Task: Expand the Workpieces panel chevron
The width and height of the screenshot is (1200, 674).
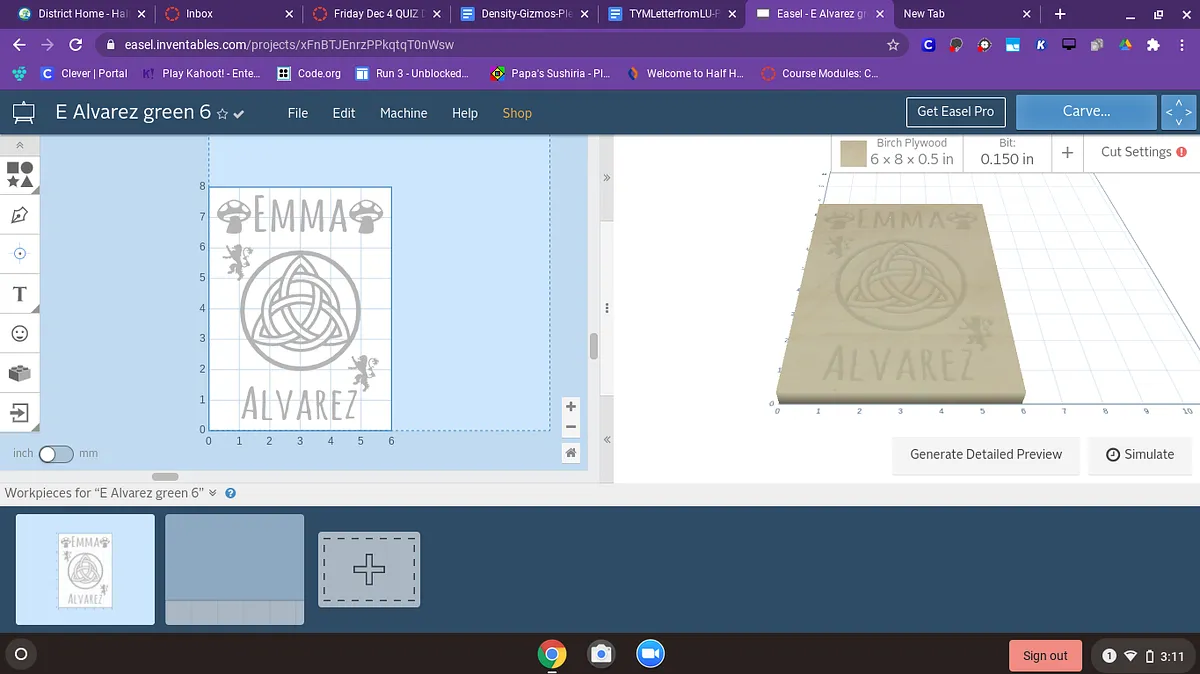Action: pos(213,493)
